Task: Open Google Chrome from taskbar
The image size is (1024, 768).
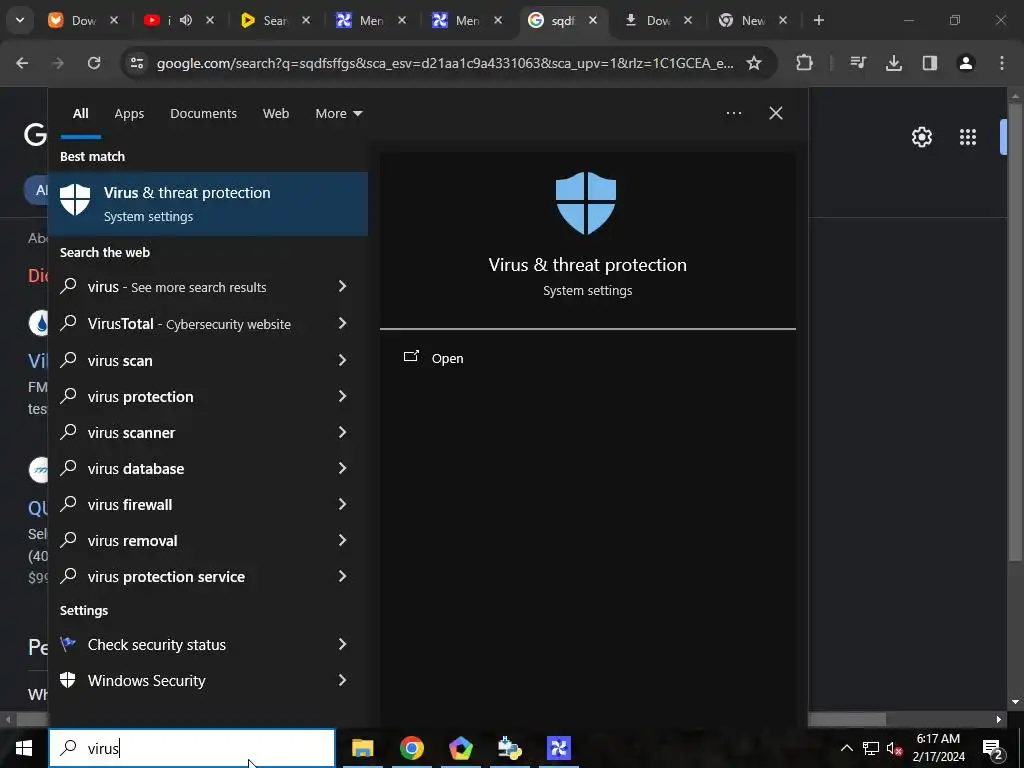Action: click(x=411, y=748)
